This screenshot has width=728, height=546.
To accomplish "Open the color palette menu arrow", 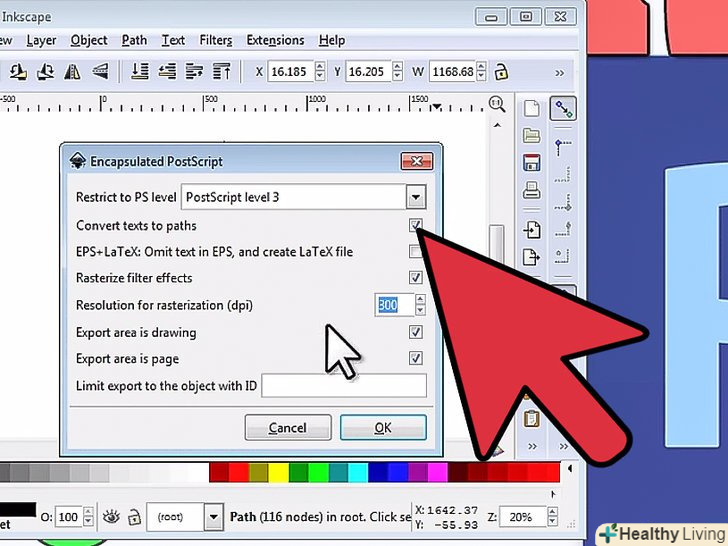I will [x=570, y=469].
